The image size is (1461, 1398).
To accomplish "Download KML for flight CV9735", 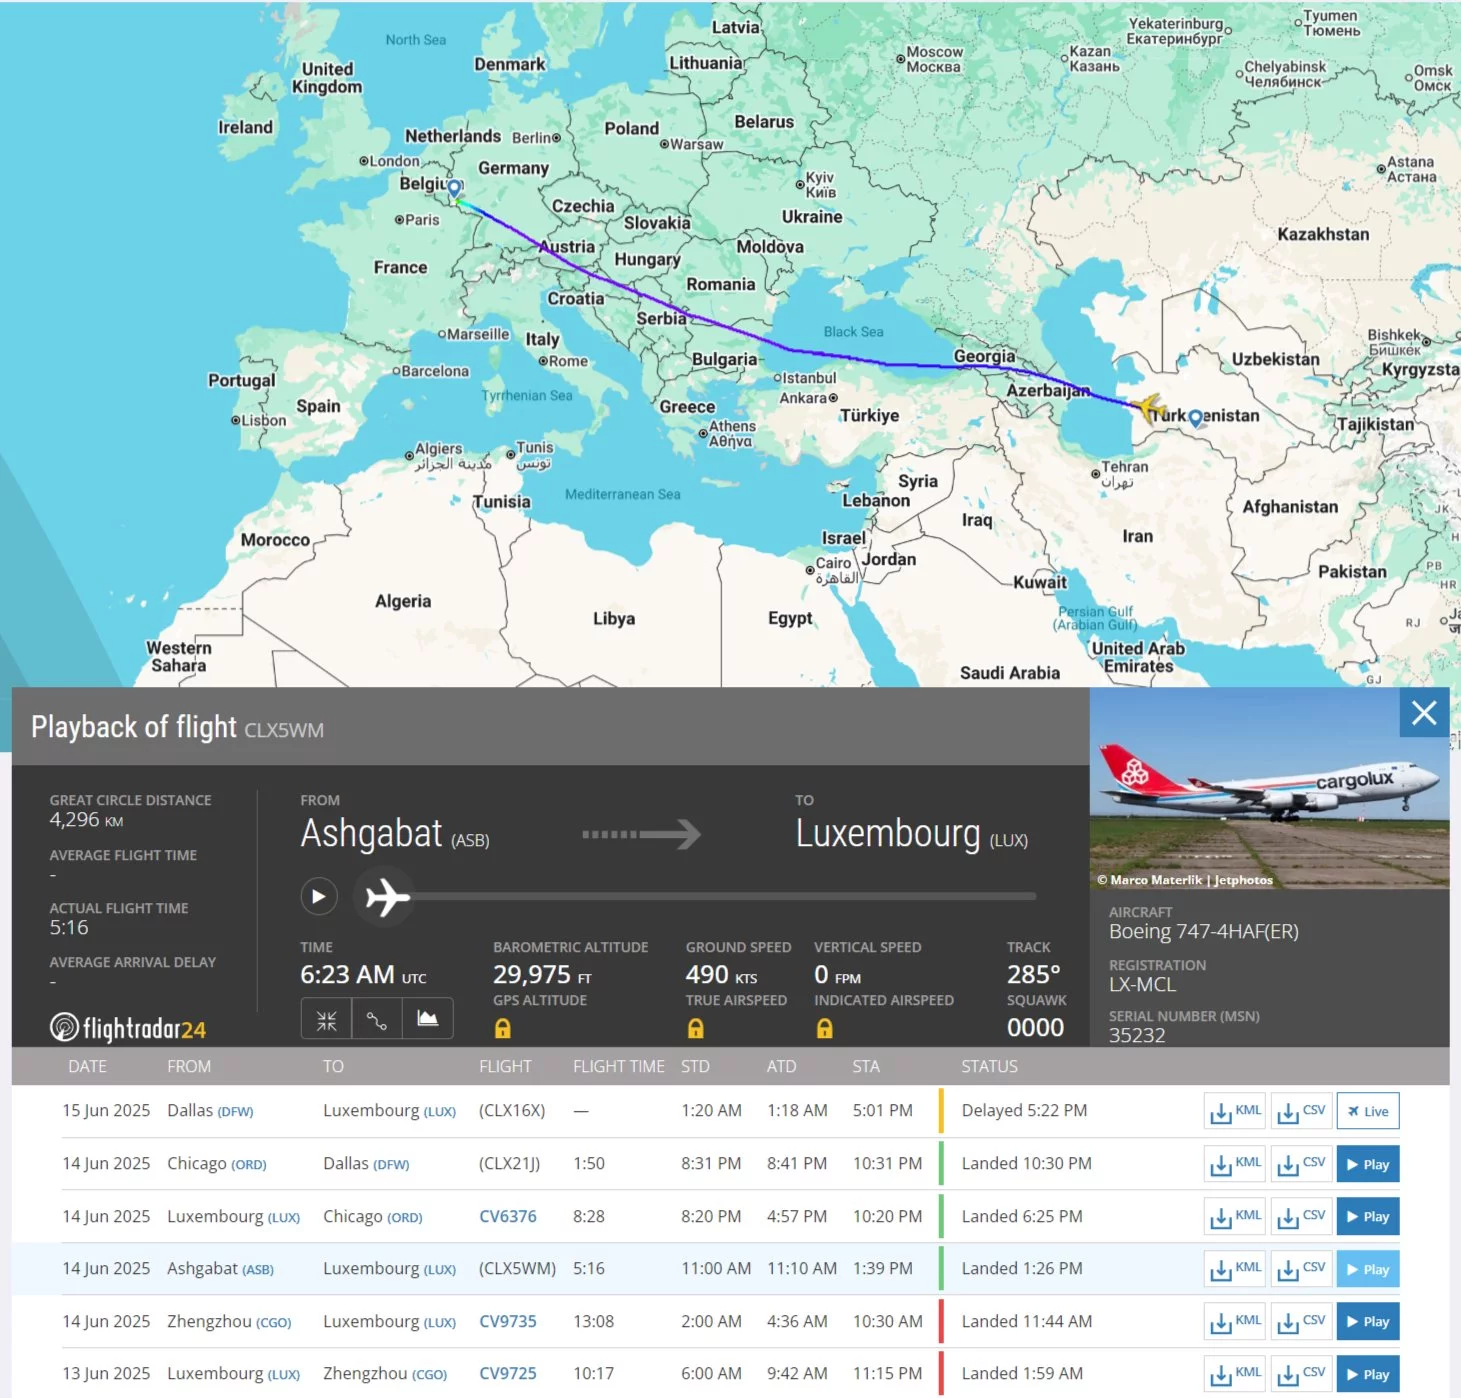I will point(1235,1322).
